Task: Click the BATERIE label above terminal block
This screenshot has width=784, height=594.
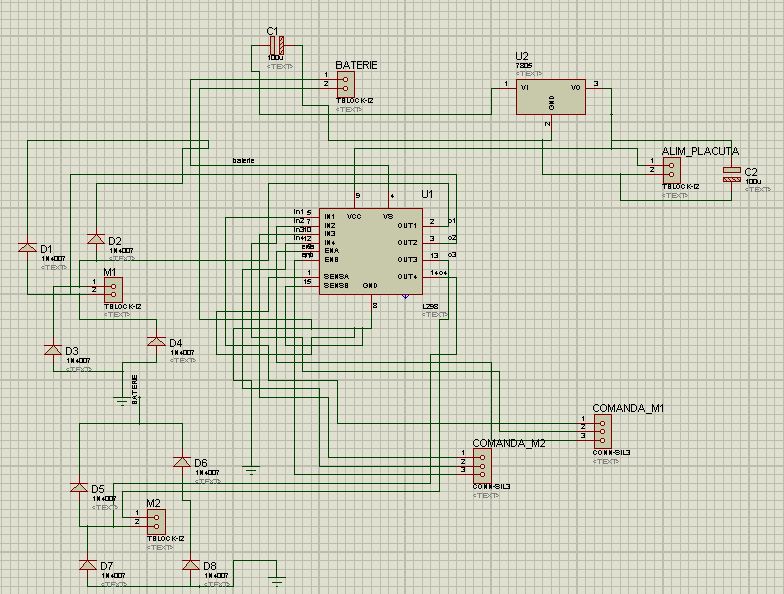Action: click(x=356, y=65)
